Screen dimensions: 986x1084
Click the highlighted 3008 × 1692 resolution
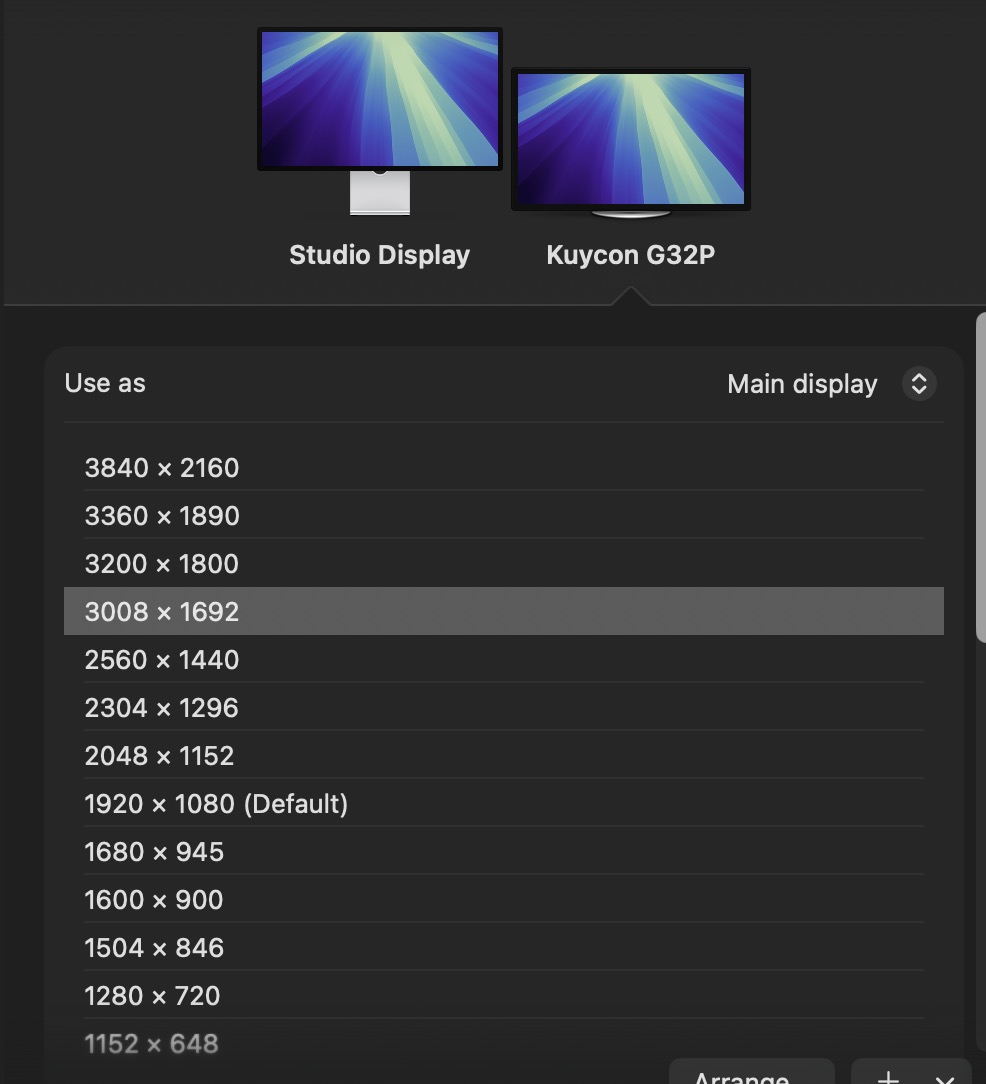point(162,611)
